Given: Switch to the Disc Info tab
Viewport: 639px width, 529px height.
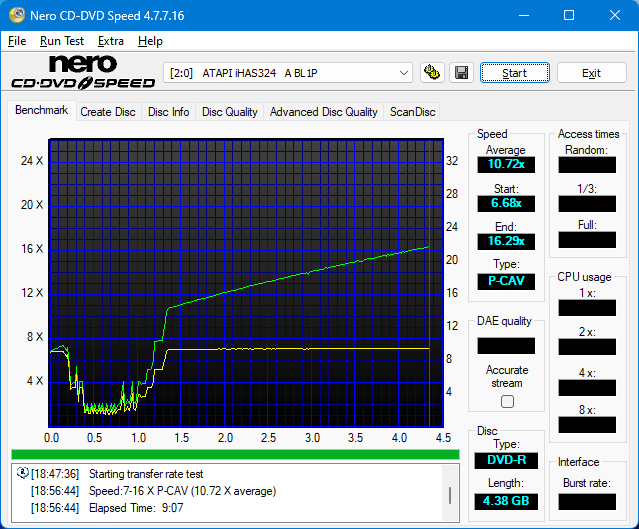Looking at the screenshot, I should (x=168, y=112).
